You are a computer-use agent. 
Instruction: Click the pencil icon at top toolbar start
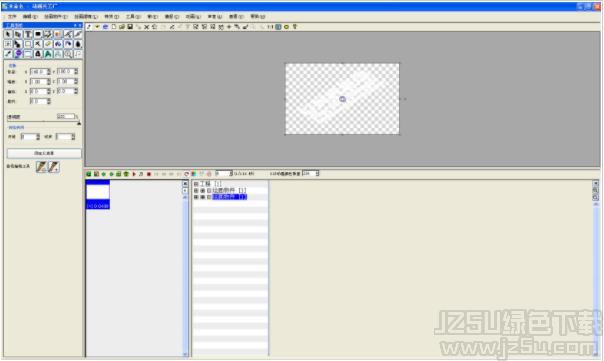coord(89,27)
